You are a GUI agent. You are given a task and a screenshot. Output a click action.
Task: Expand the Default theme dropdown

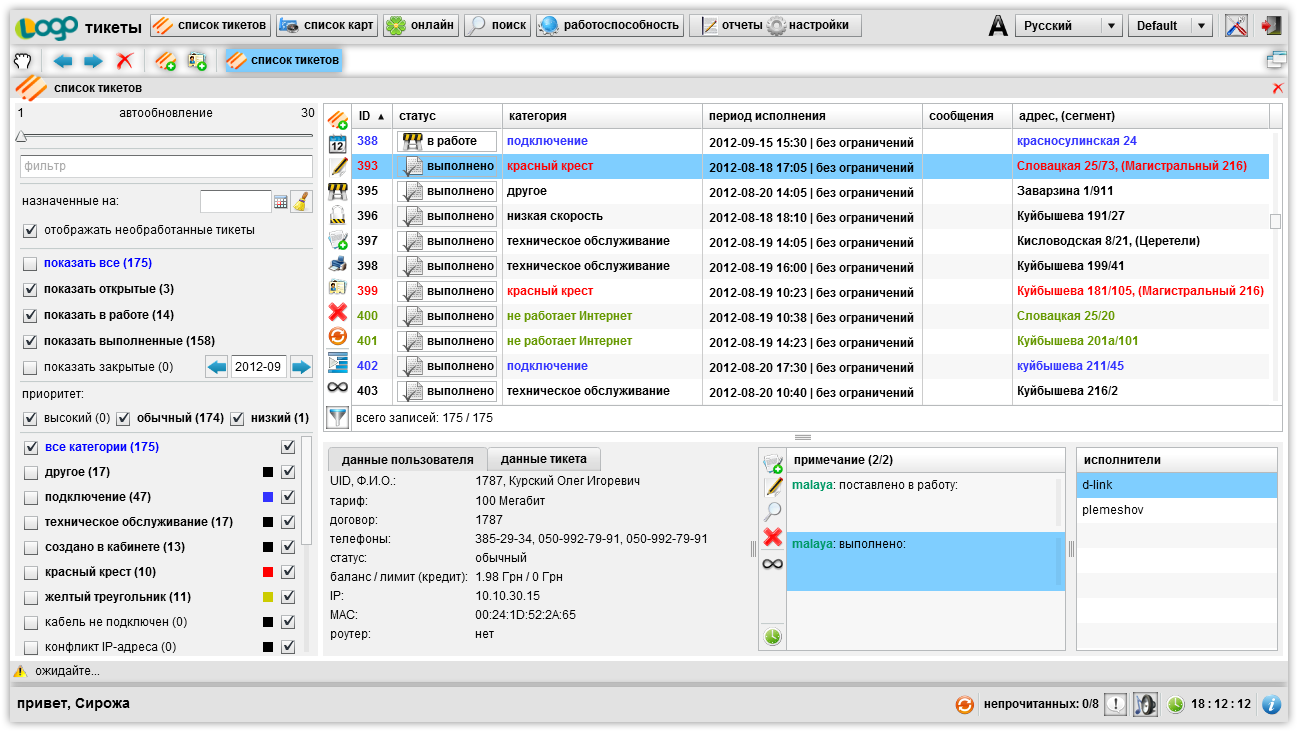pos(1169,26)
